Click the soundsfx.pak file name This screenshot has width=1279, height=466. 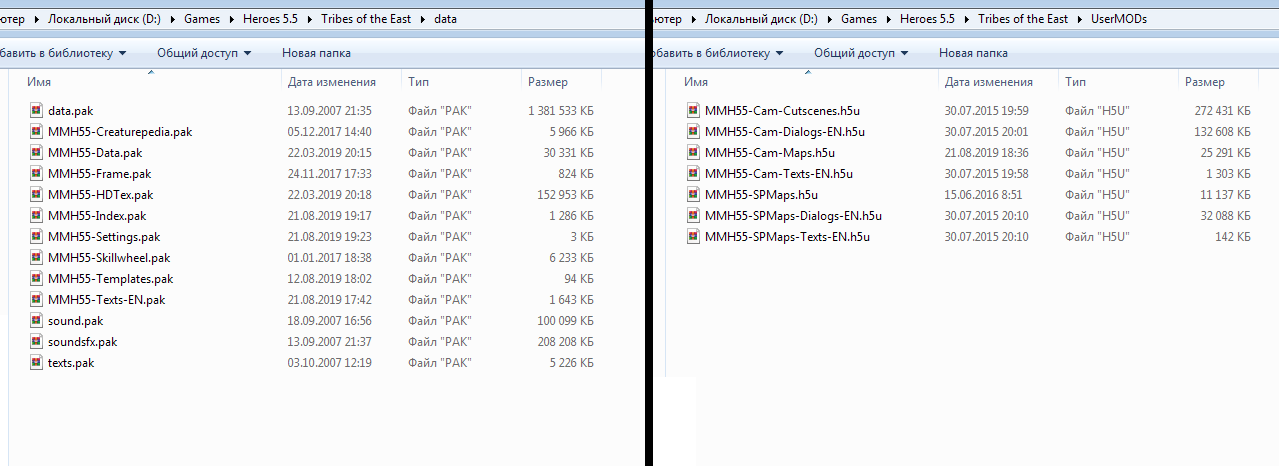coord(82,342)
